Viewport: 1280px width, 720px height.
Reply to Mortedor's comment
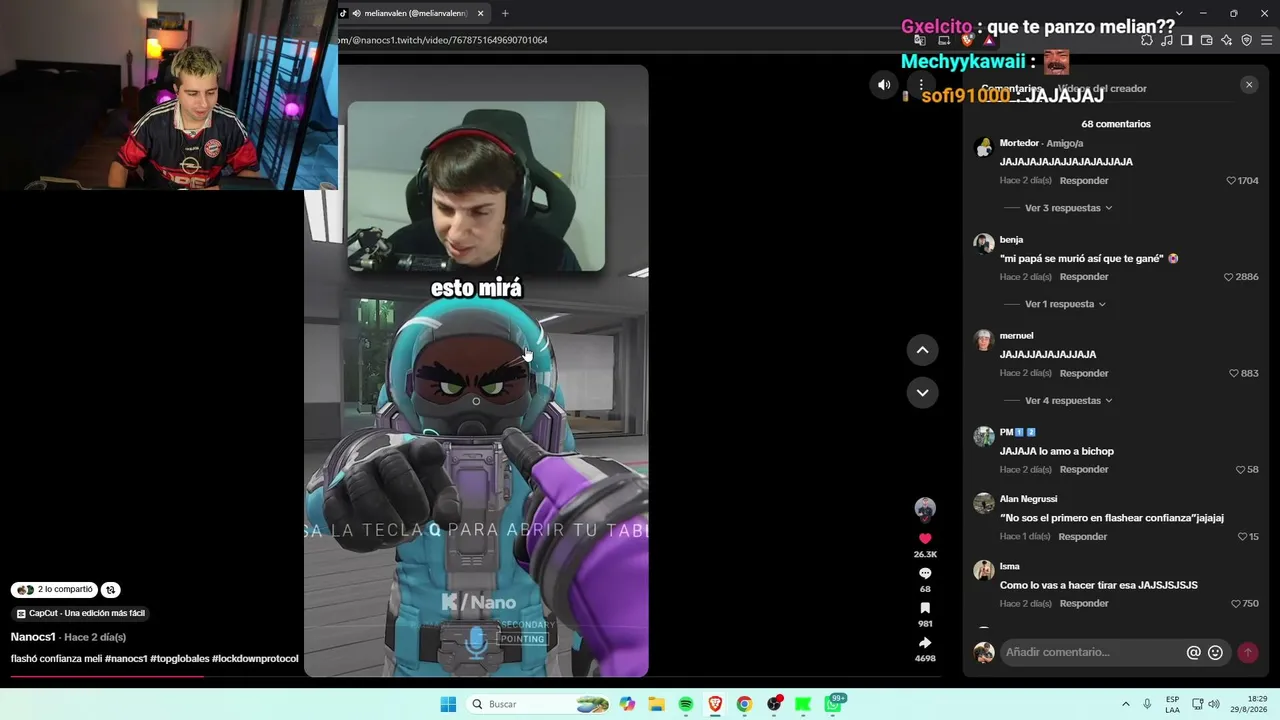pyautogui.click(x=1084, y=181)
